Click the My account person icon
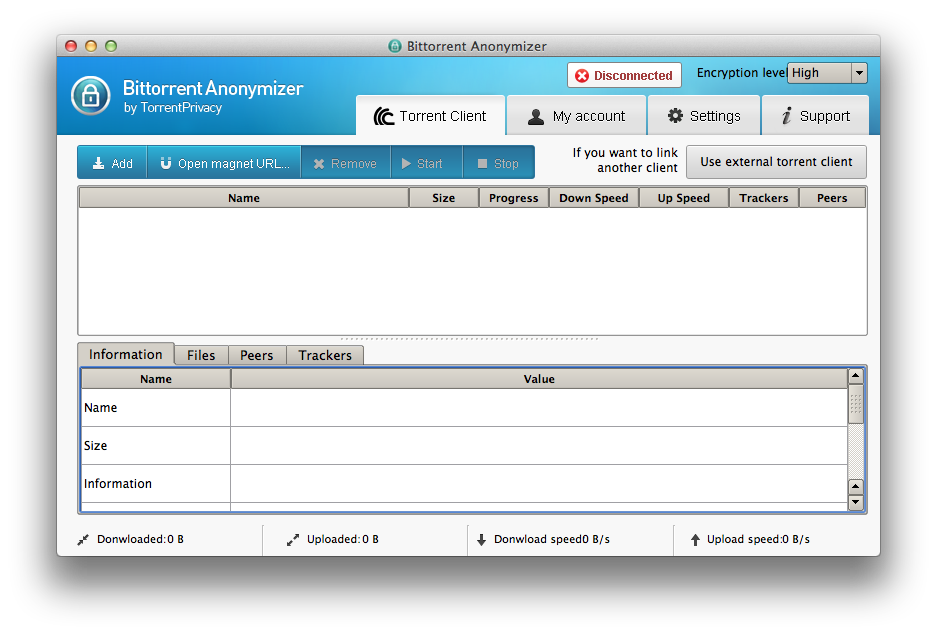 536,116
